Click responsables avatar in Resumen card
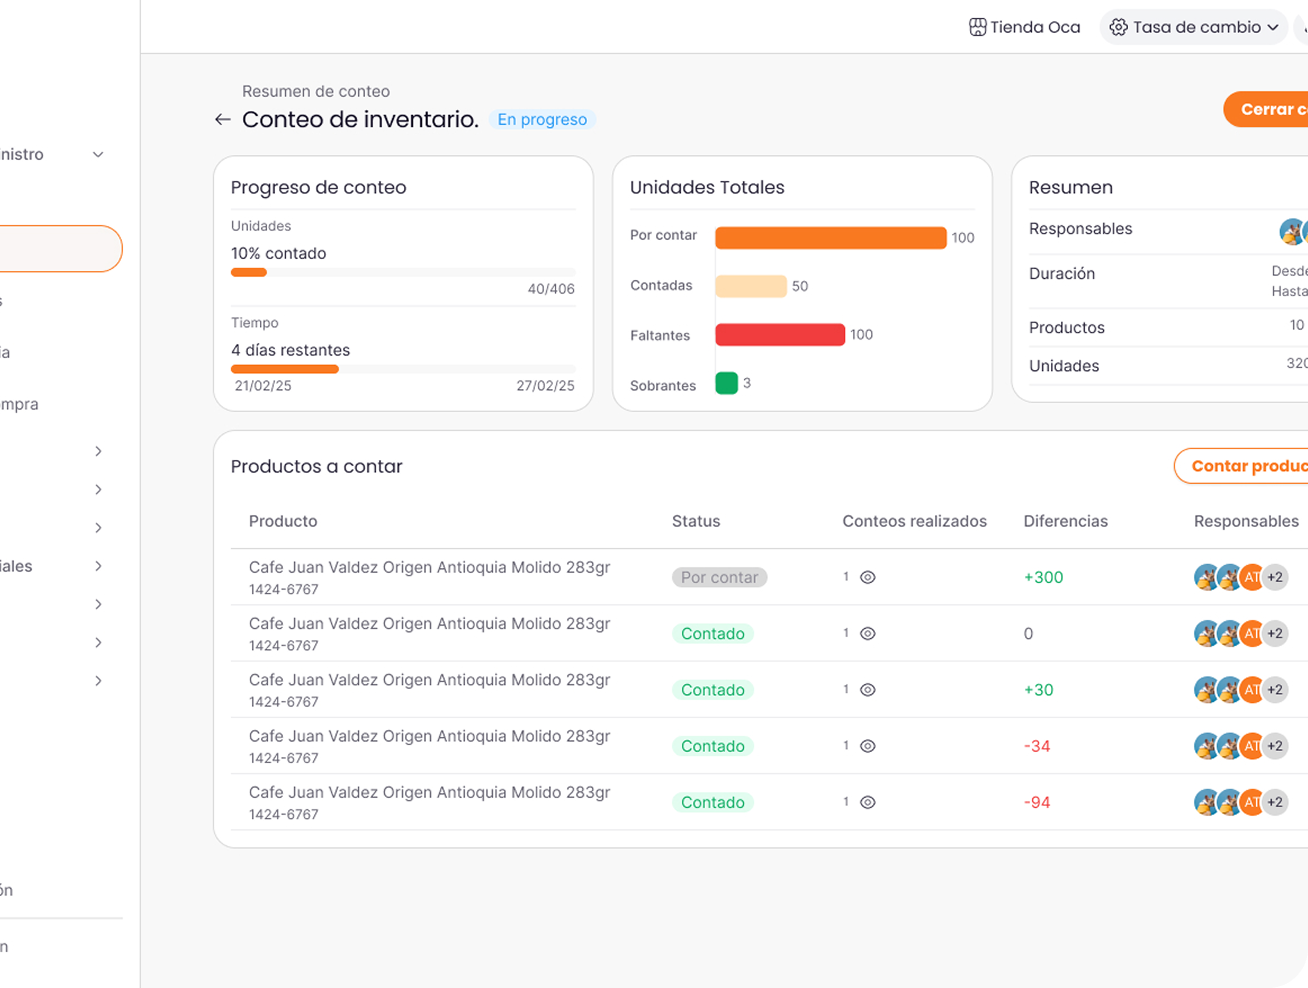1308x988 pixels. [x=1292, y=231]
